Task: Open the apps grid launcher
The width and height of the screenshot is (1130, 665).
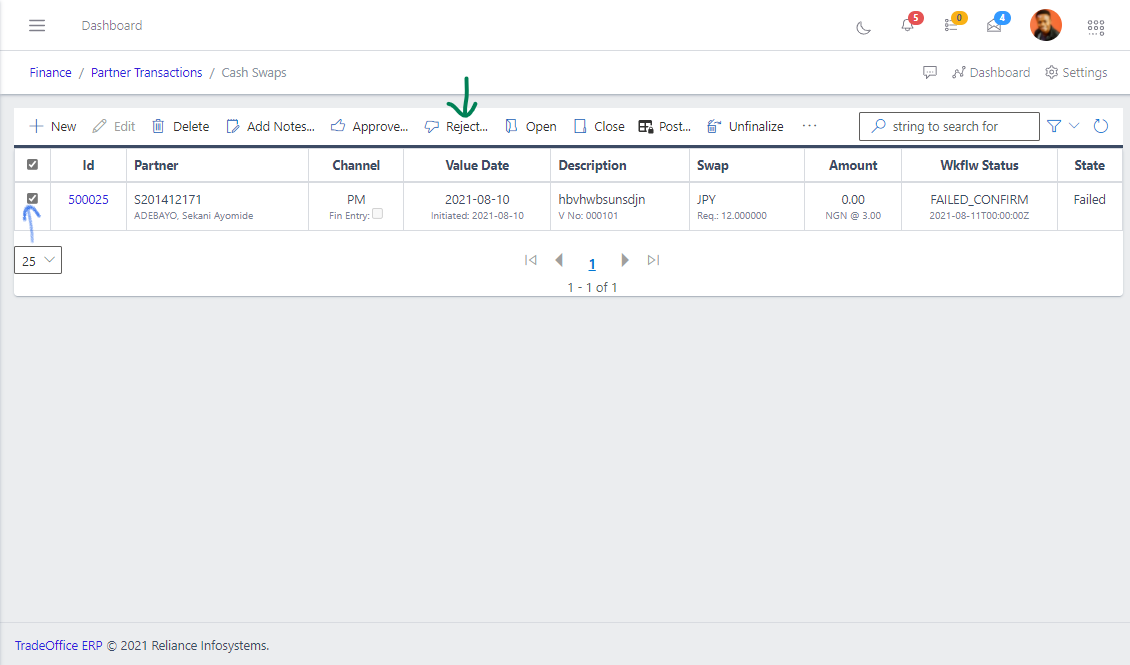Action: coord(1096,27)
